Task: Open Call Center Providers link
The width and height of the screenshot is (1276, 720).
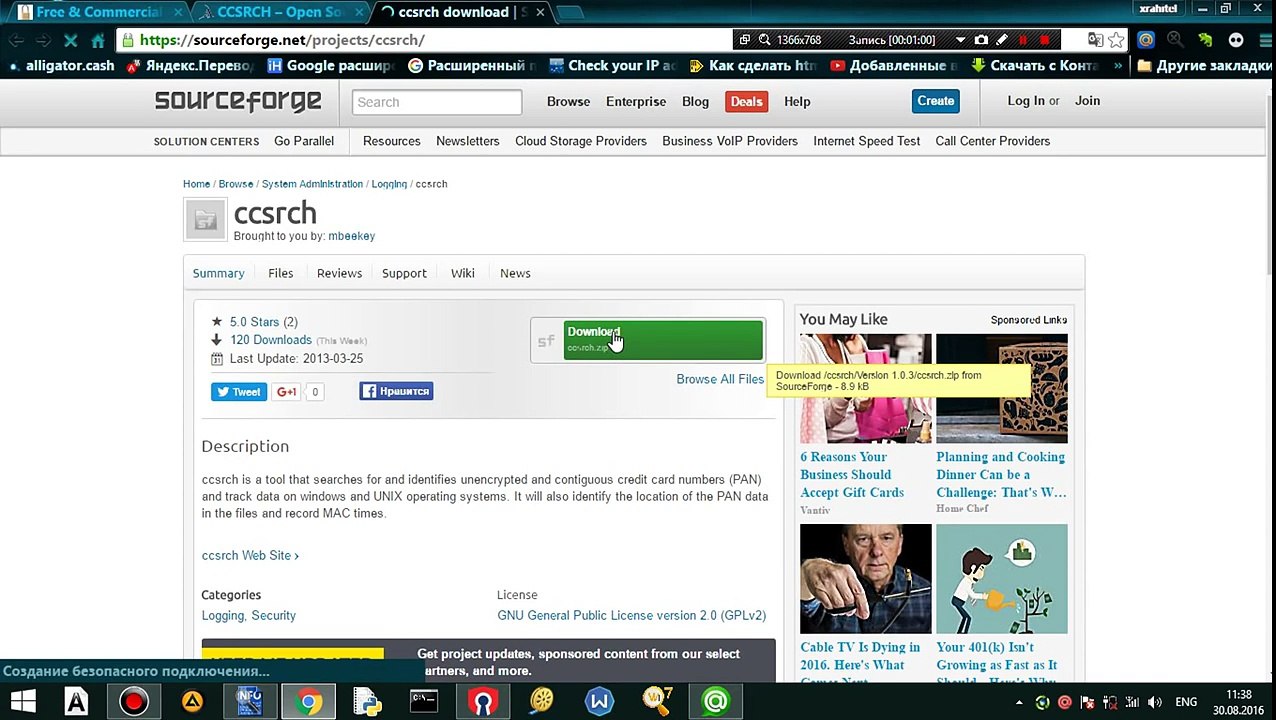Action: [x=992, y=141]
